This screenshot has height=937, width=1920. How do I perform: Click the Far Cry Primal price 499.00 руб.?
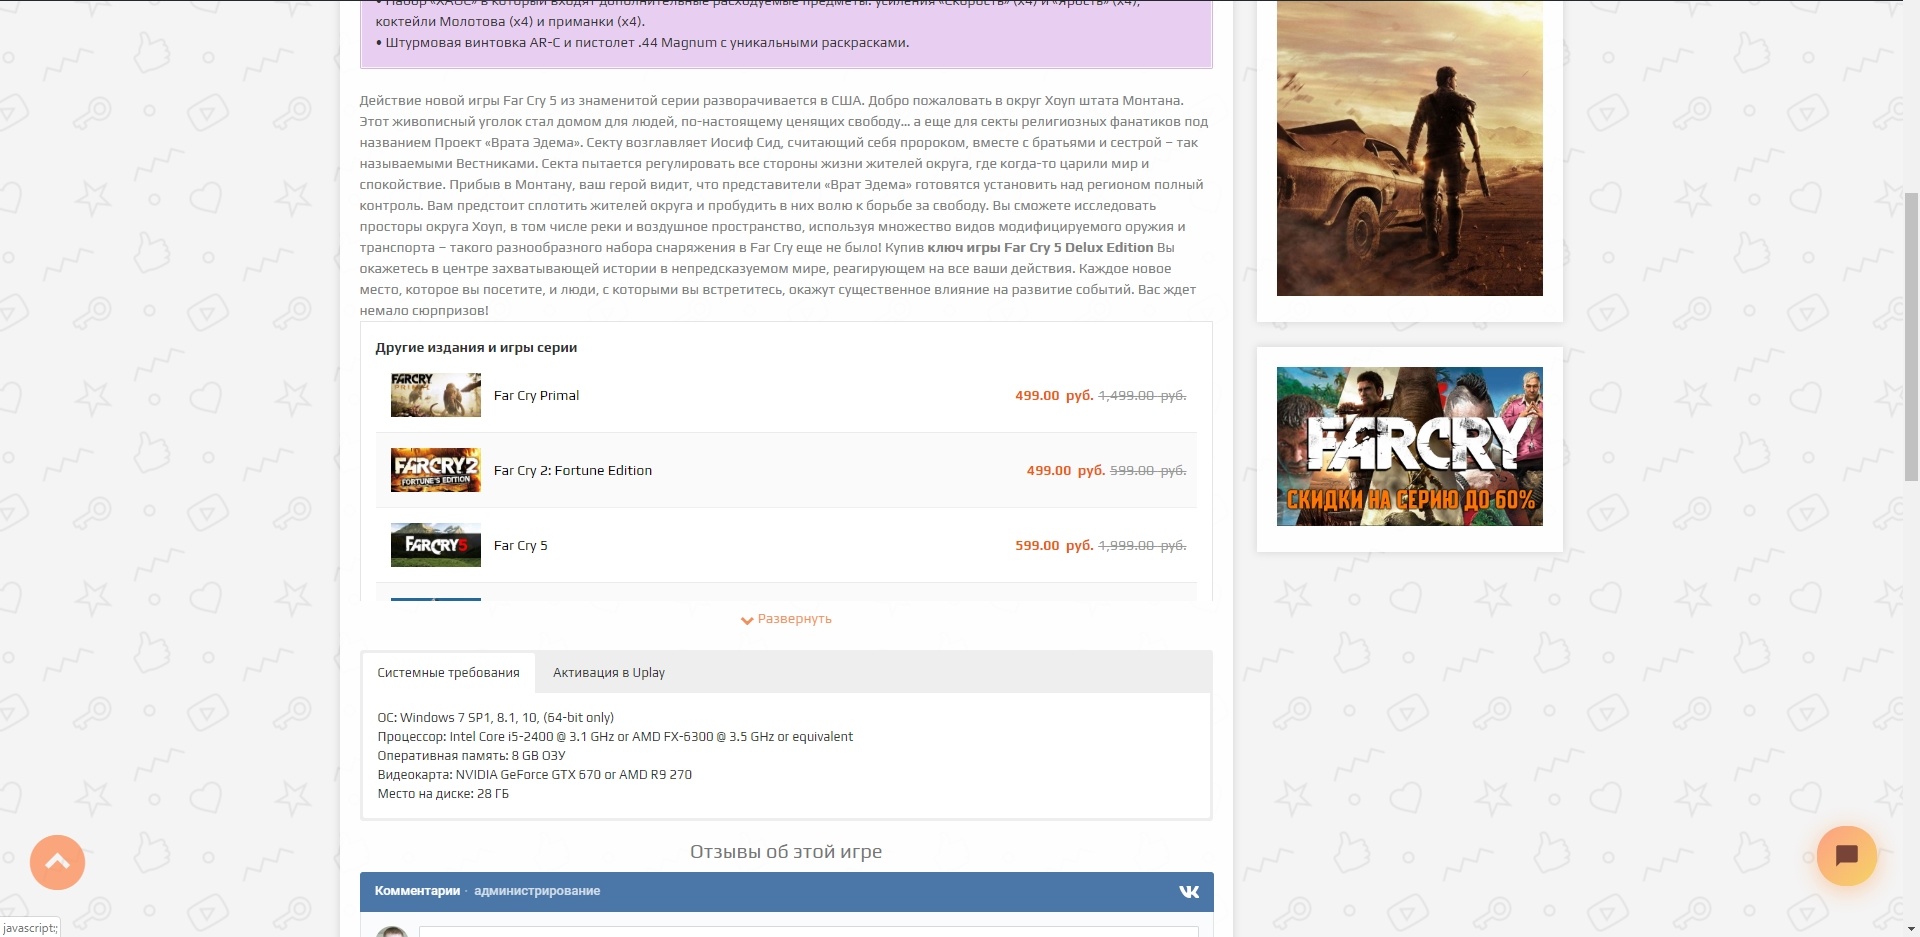point(1054,396)
